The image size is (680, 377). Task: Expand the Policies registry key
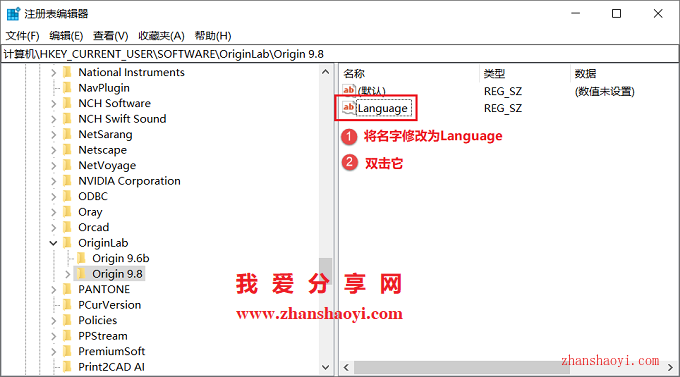click(x=53, y=320)
